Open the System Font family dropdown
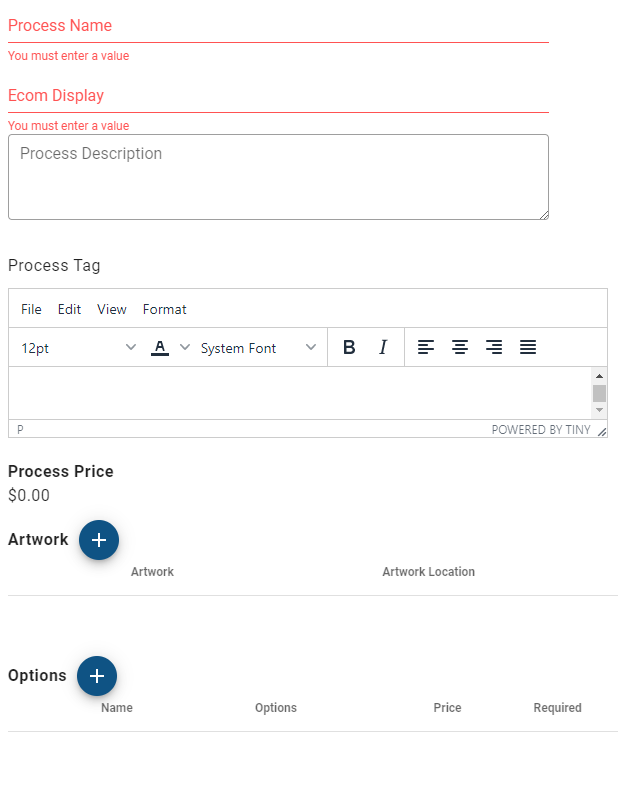Viewport: 618px width, 795px height. pyautogui.click(x=259, y=348)
